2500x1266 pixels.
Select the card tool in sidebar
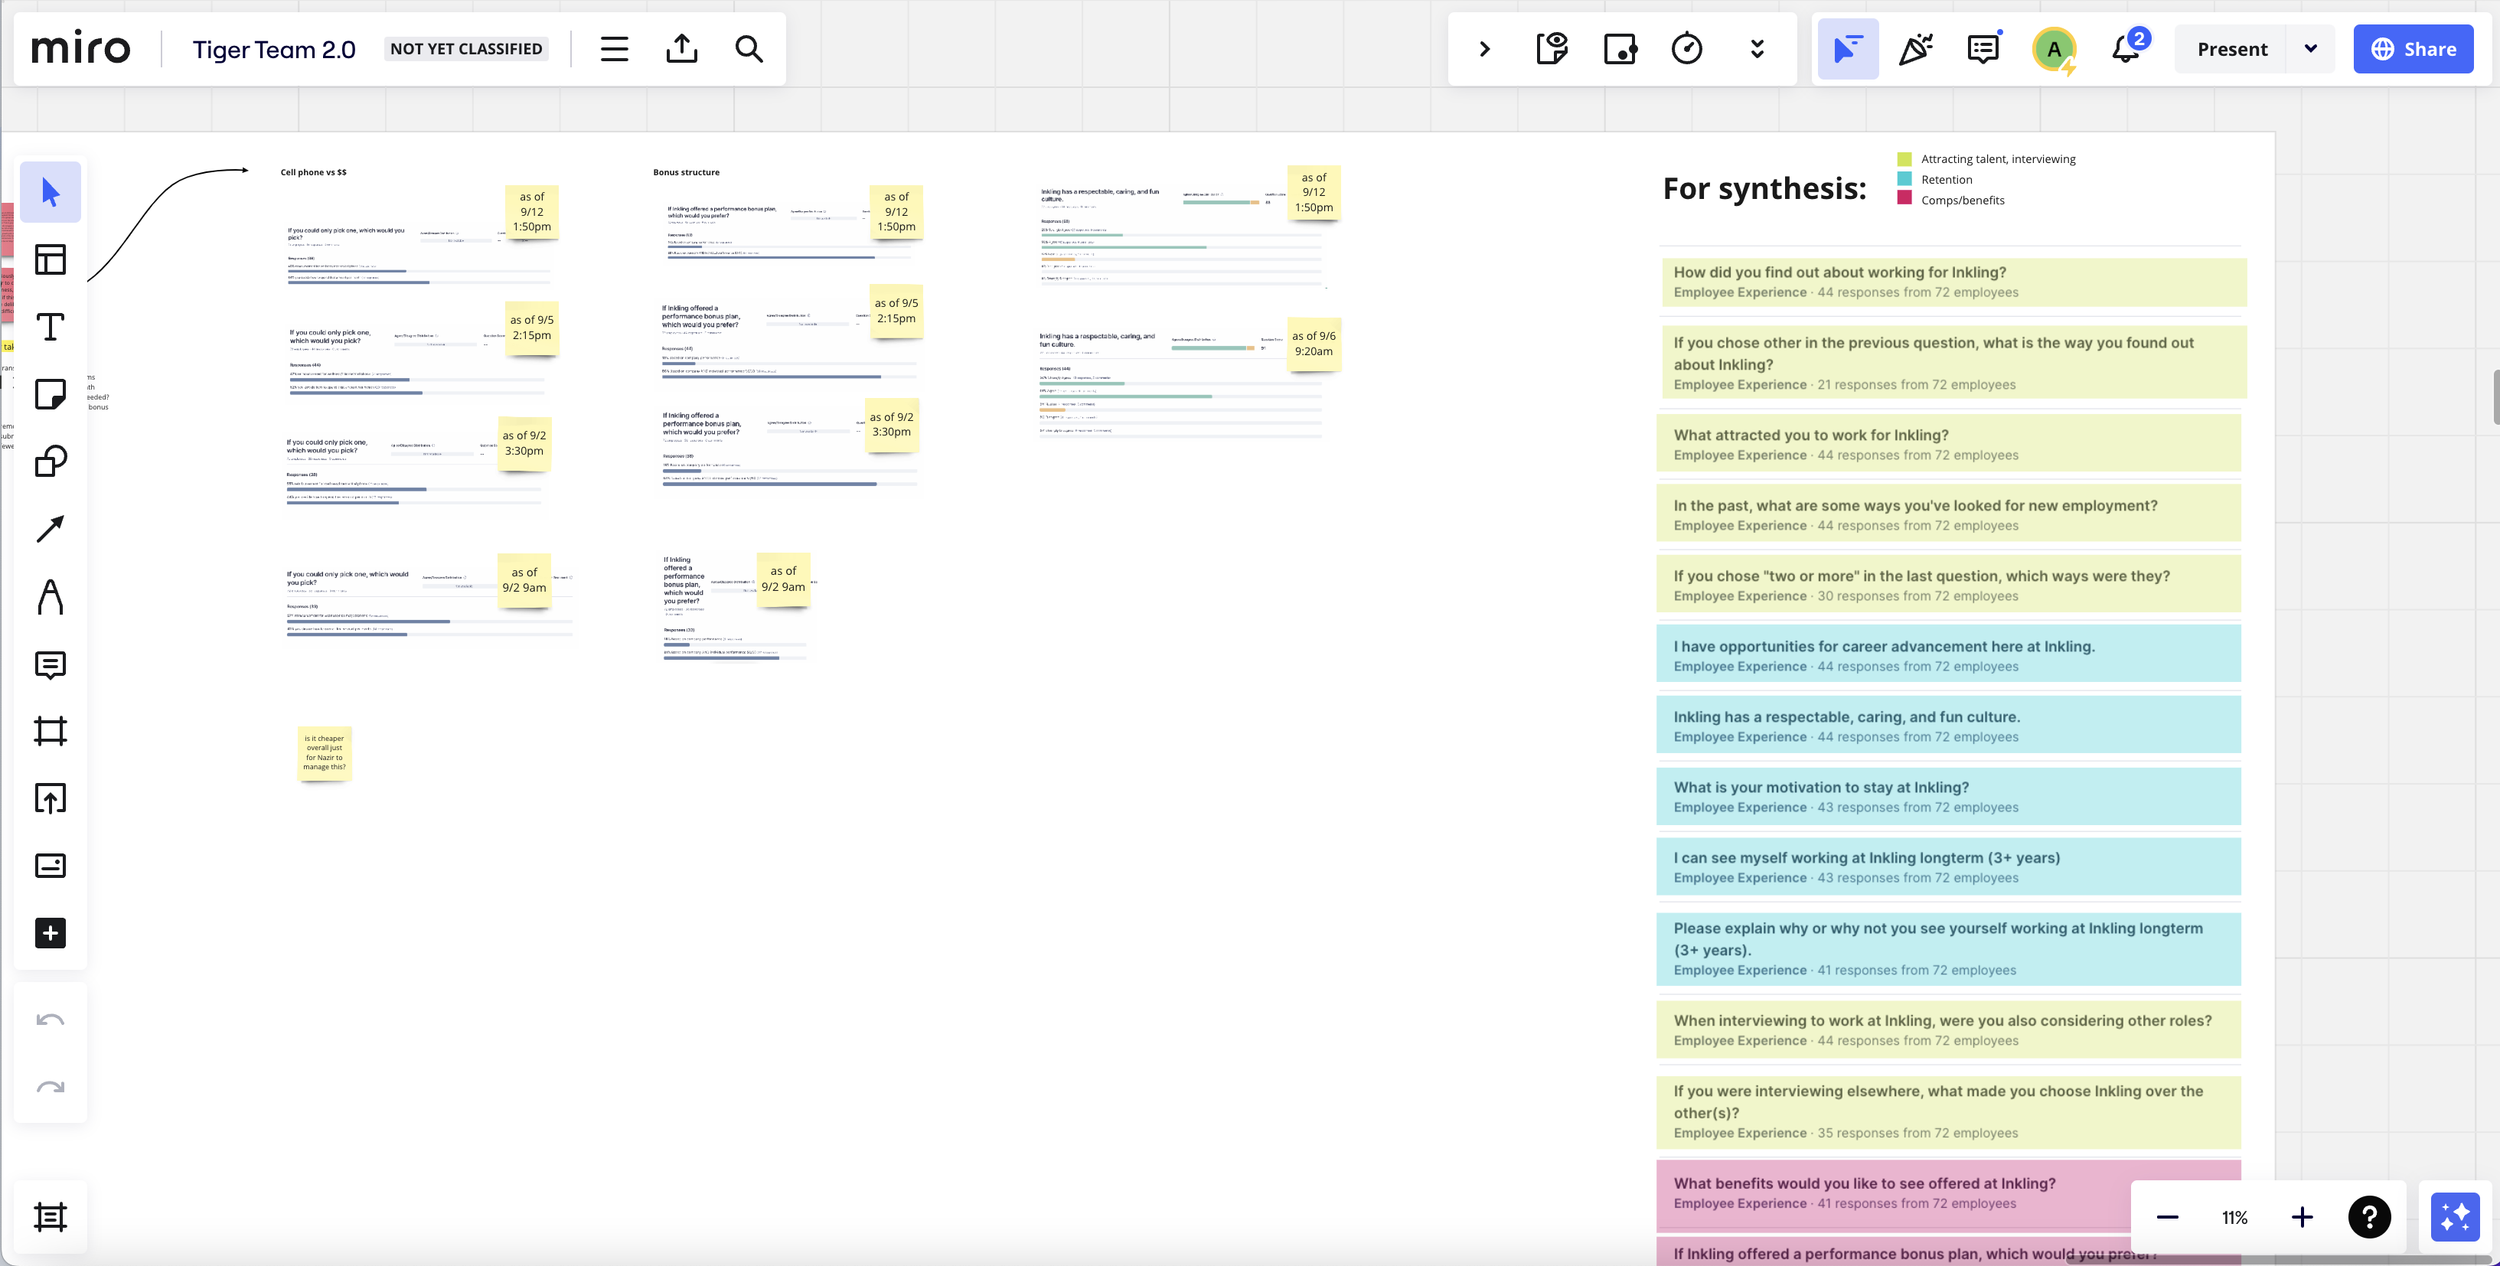[x=50, y=865]
